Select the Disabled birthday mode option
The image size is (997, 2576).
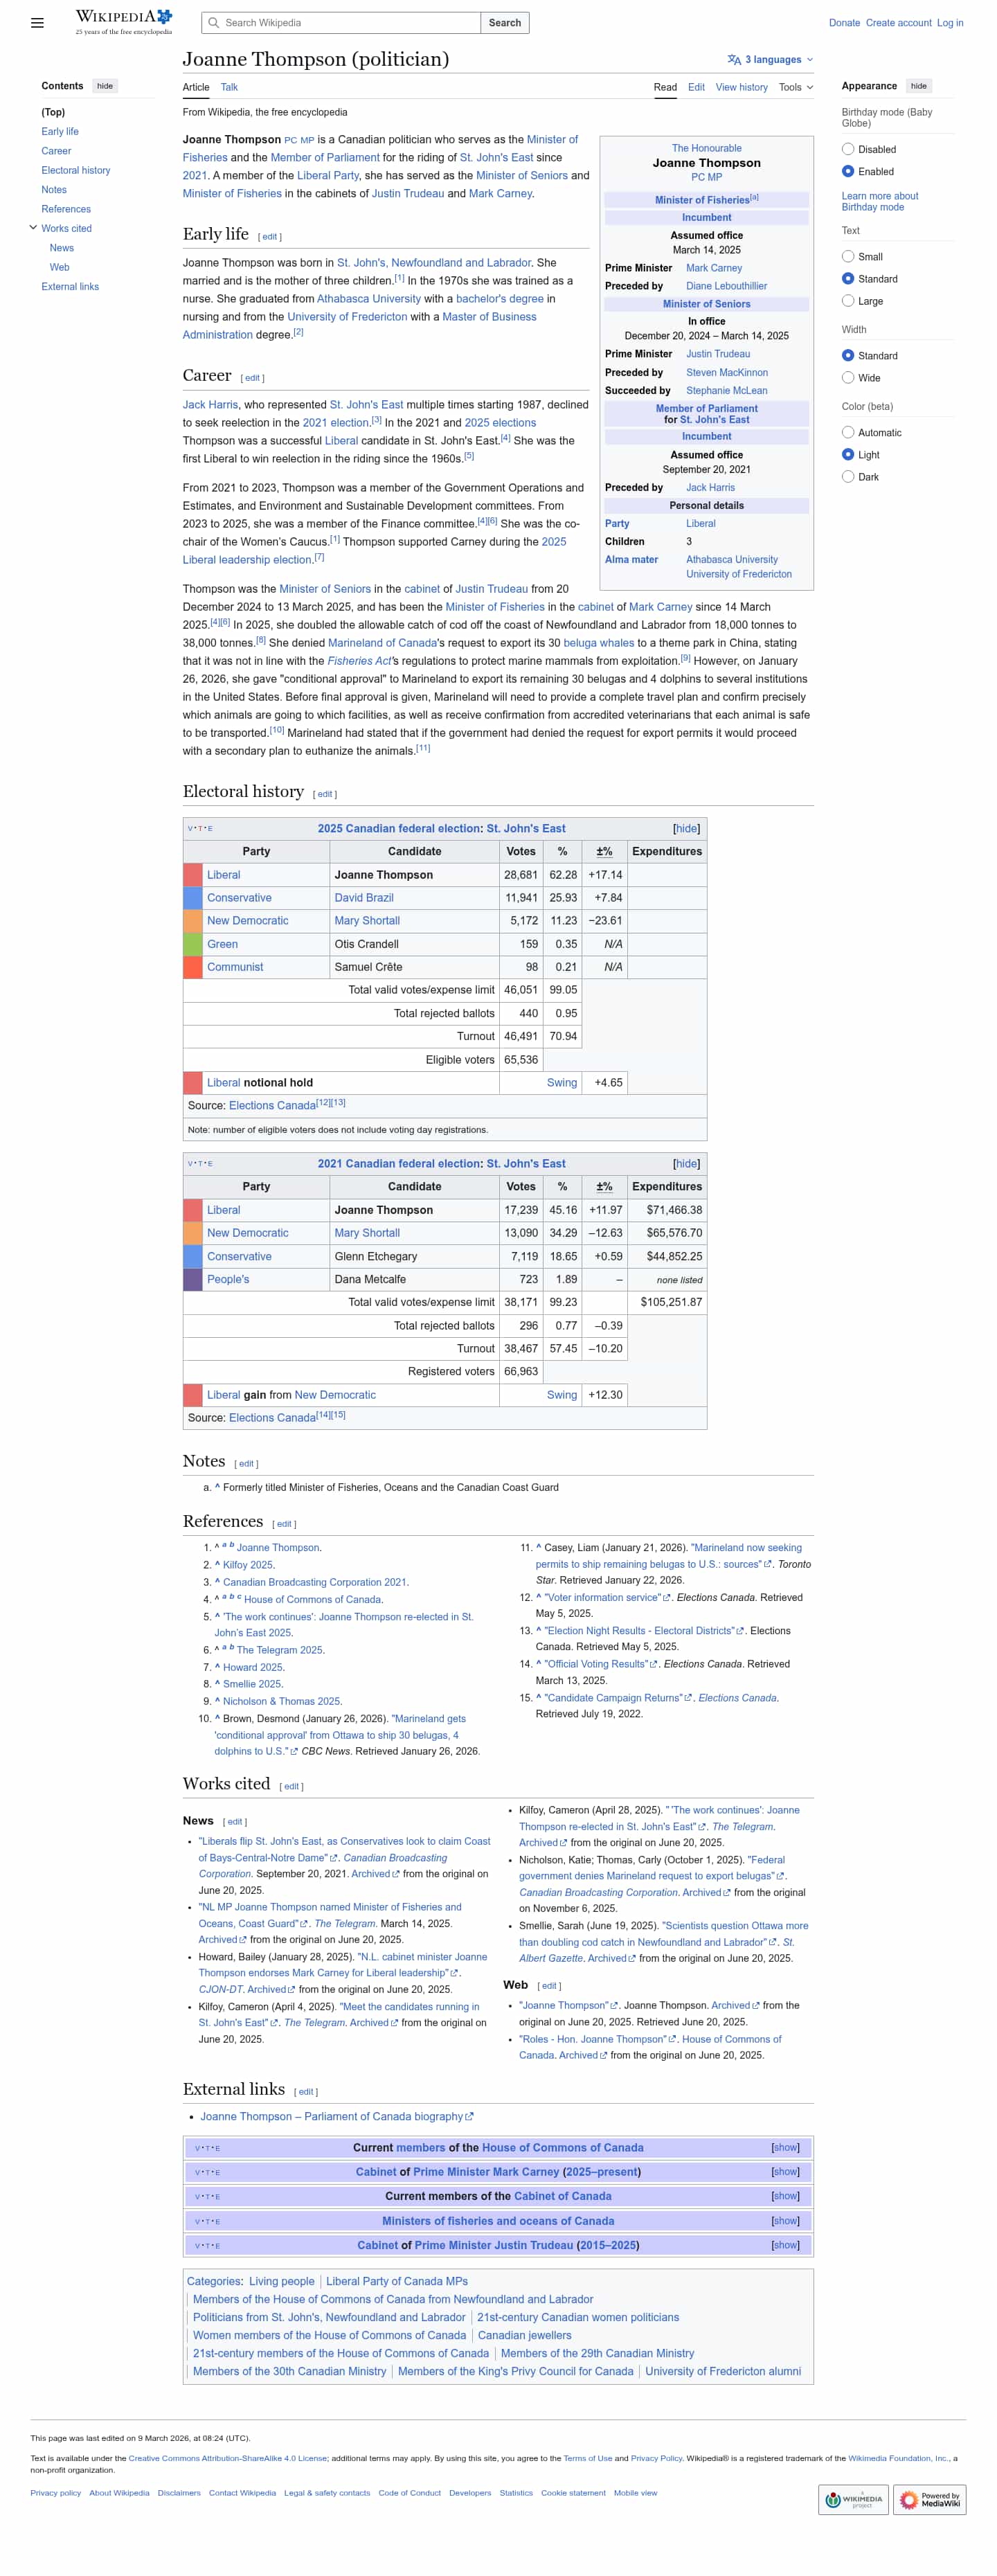(x=848, y=150)
